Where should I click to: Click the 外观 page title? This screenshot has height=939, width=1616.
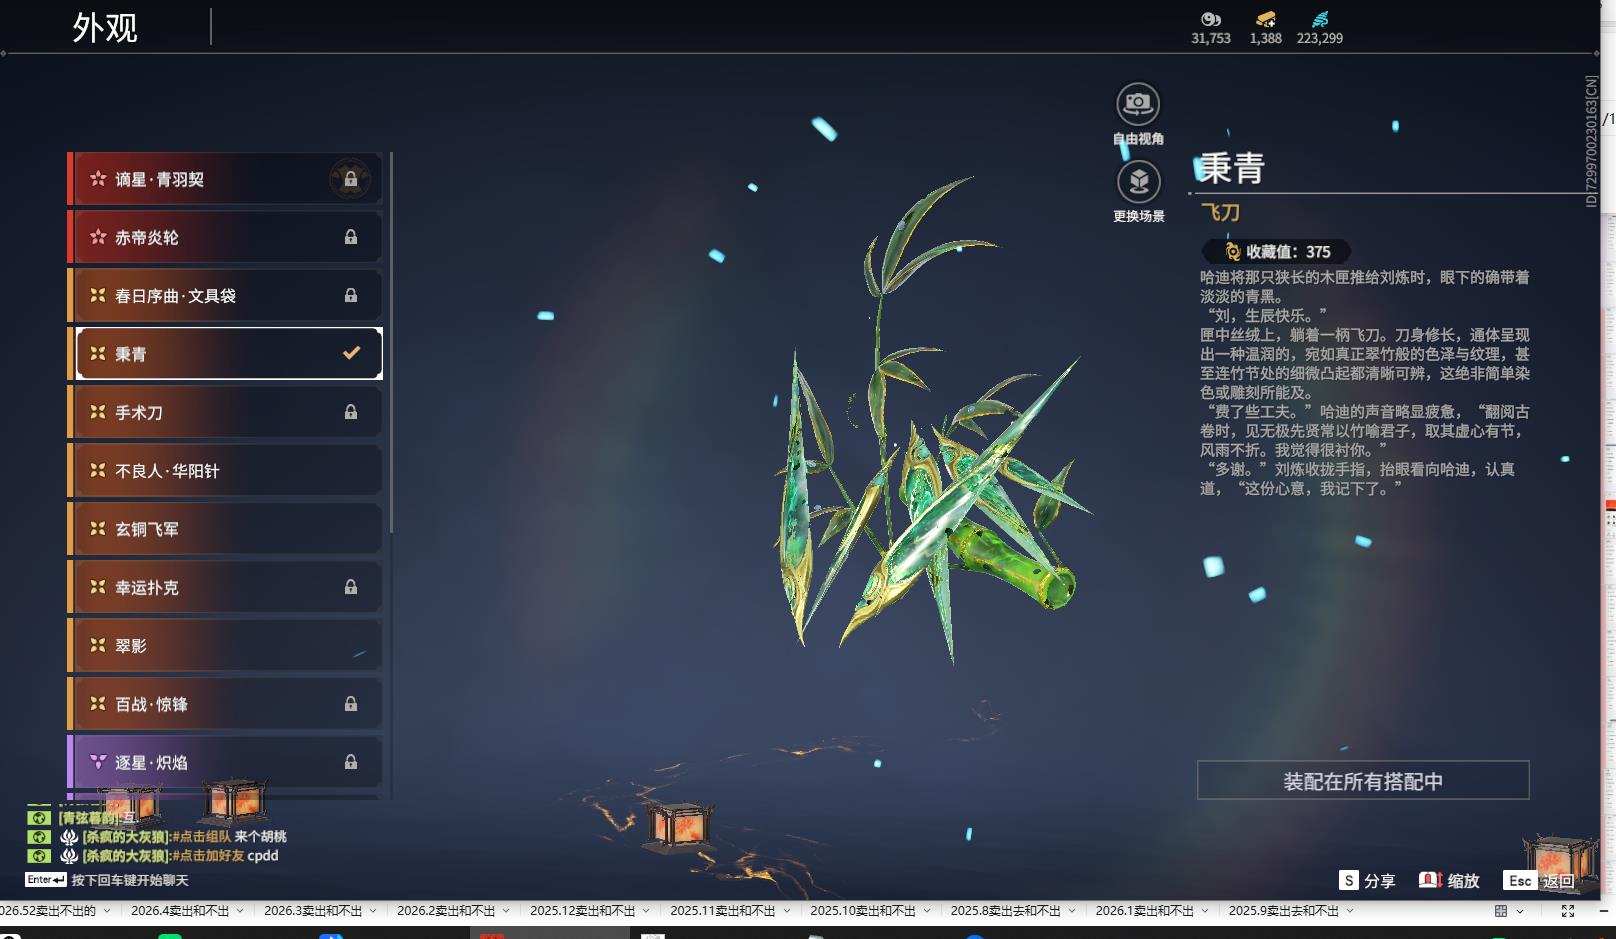click(105, 27)
